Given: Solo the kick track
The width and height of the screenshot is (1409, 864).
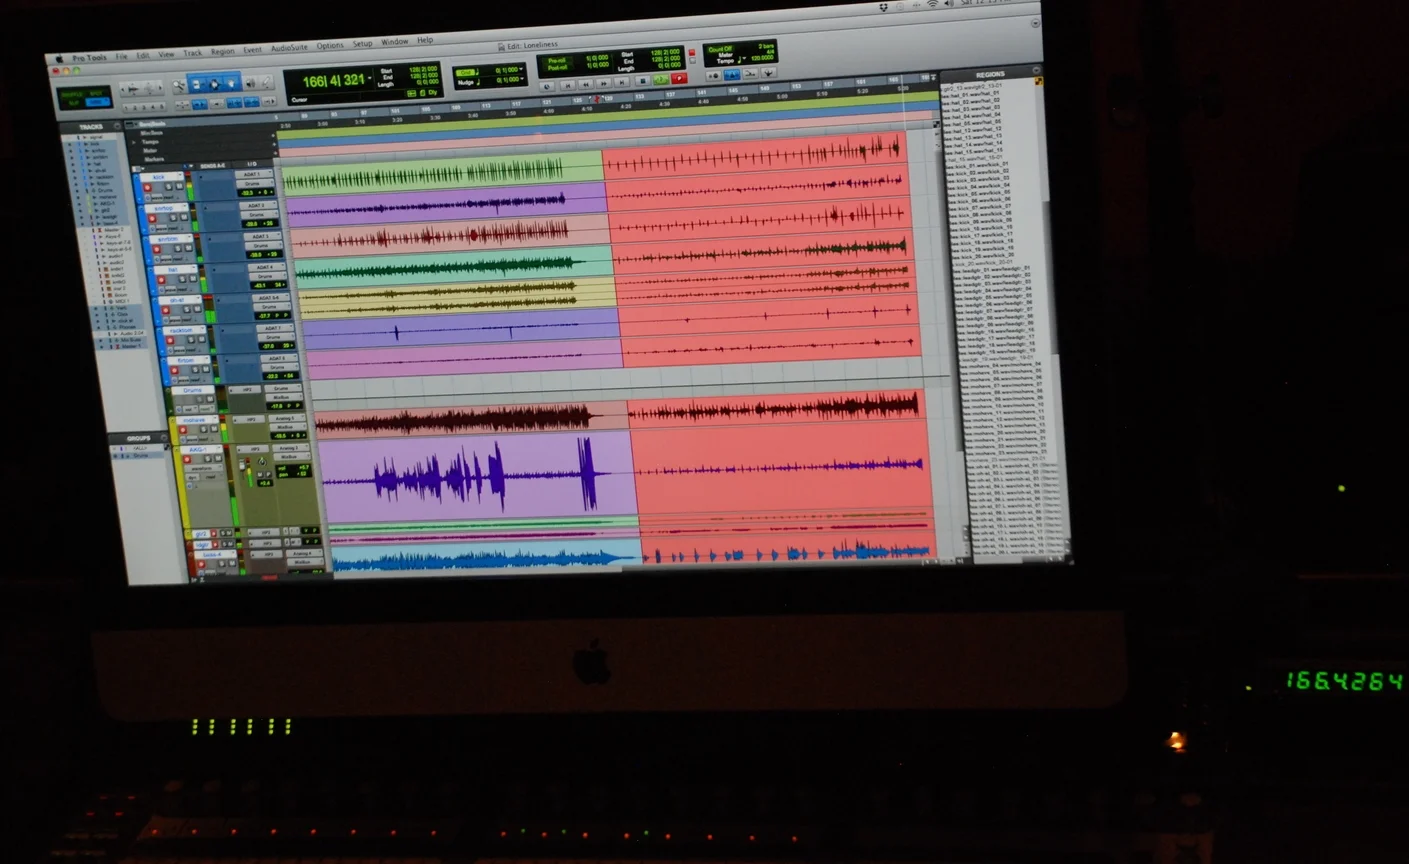Looking at the screenshot, I should tap(169, 186).
